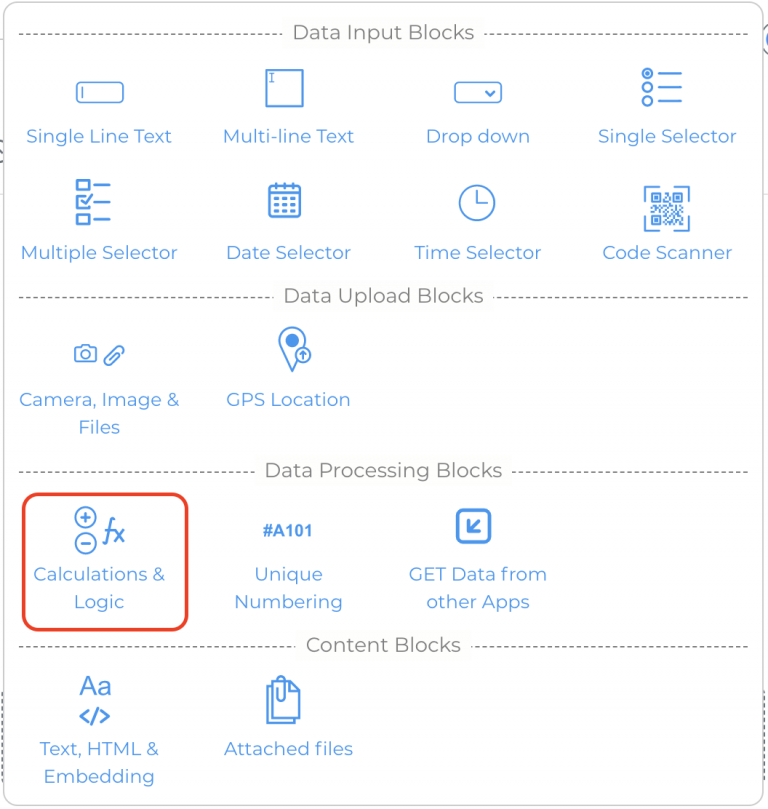Pick the Single Selector radio list icon
The width and height of the screenshot is (768, 809).
coord(662,87)
